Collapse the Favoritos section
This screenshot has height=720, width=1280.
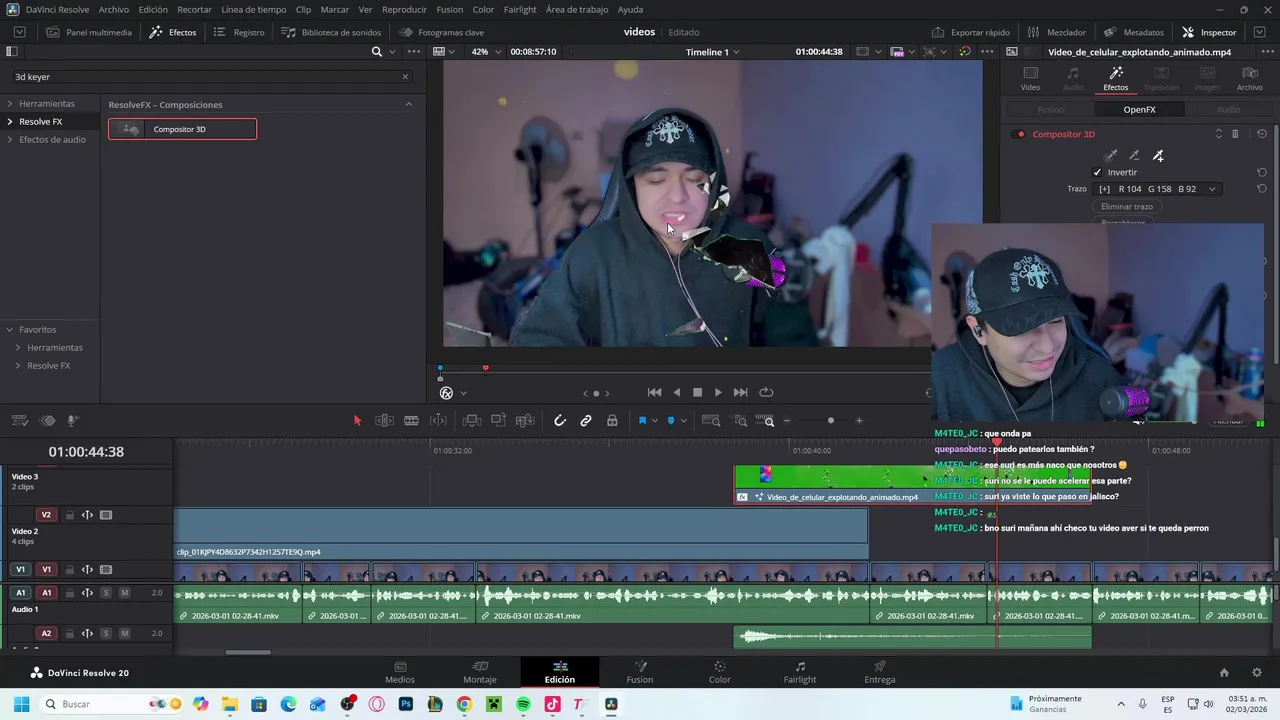coord(9,330)
